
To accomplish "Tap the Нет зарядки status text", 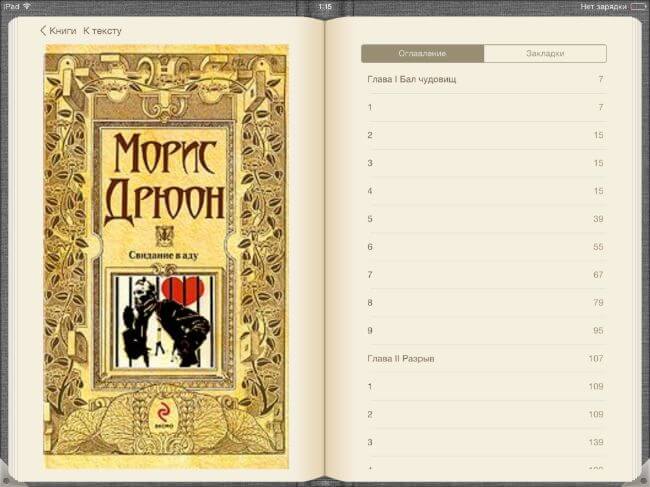I will click(x=603, y=7).
